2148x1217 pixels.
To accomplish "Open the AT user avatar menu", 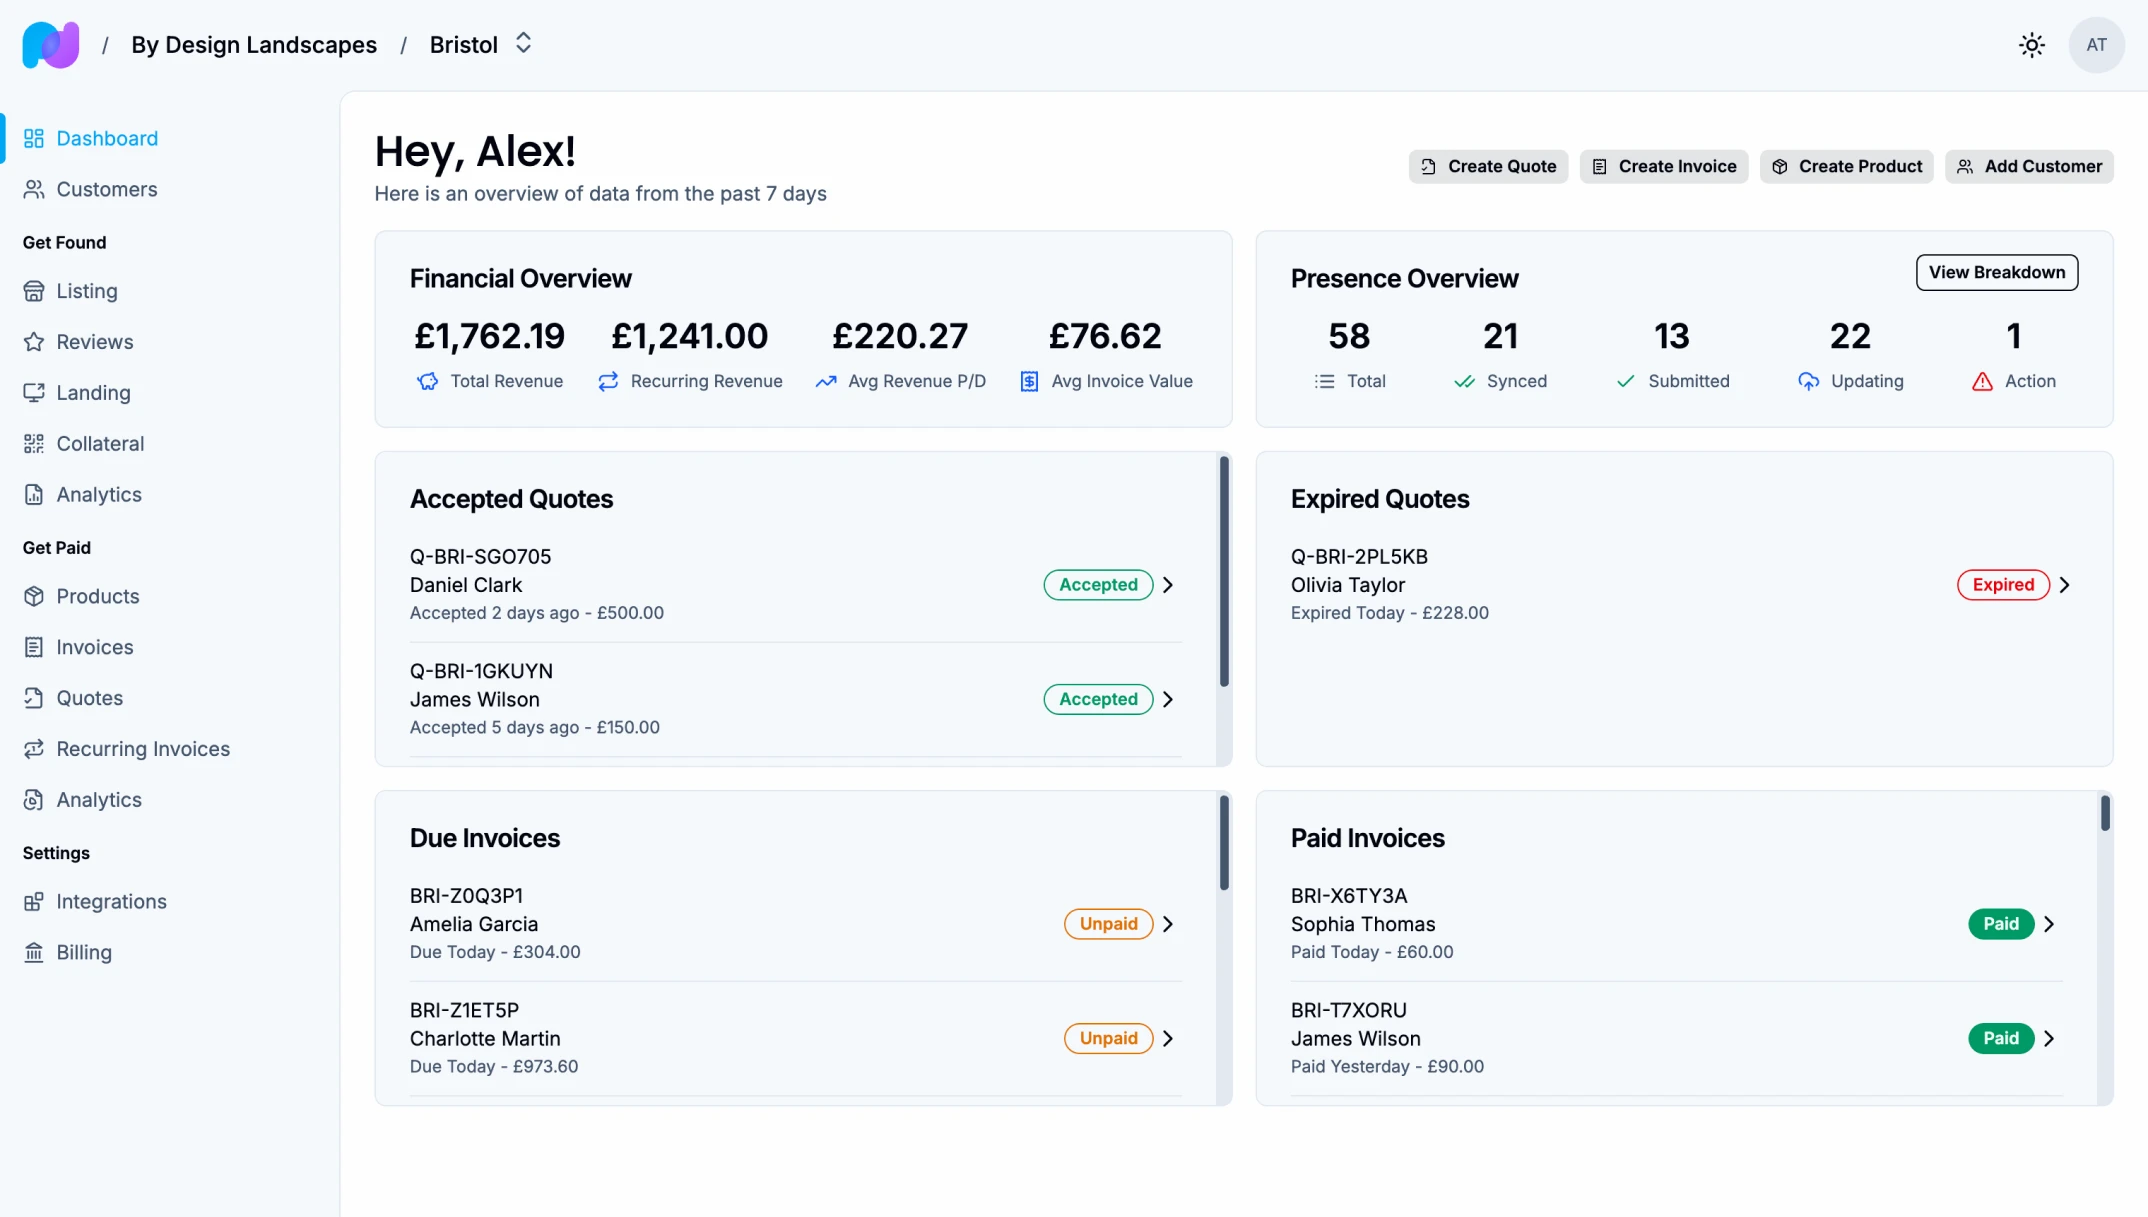I will click(x=2096, y=45).
